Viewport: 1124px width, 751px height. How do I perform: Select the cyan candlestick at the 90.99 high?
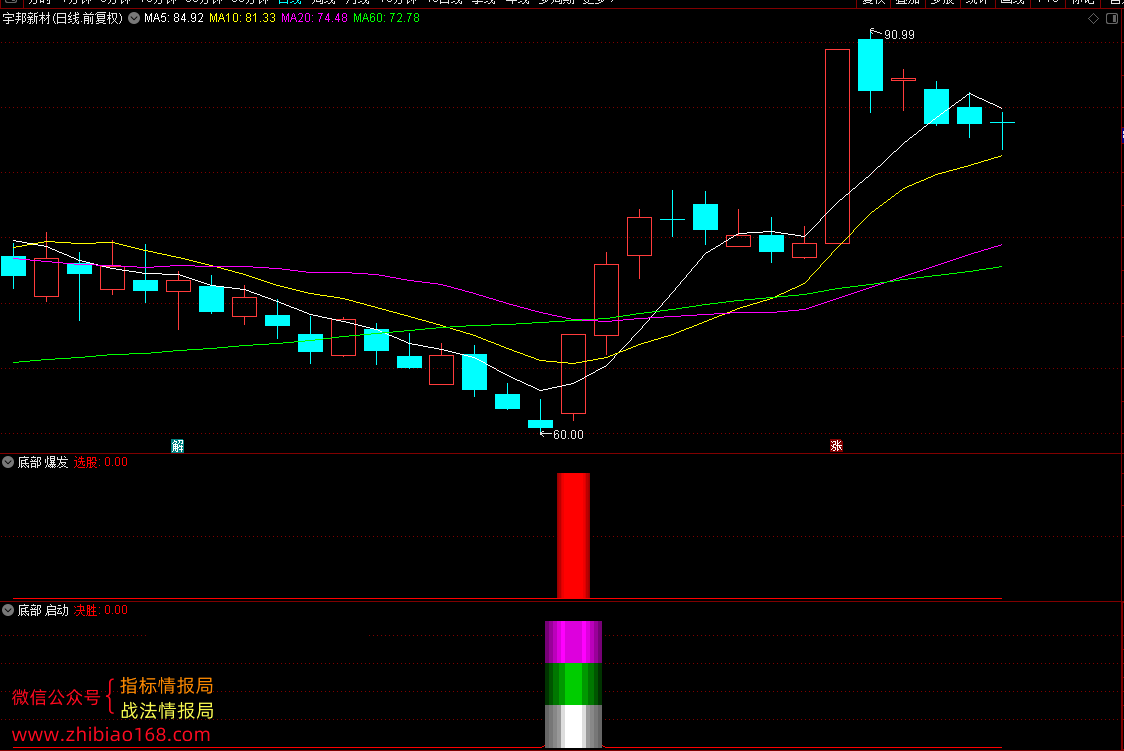pyautogui.click(x=870, y=65)
